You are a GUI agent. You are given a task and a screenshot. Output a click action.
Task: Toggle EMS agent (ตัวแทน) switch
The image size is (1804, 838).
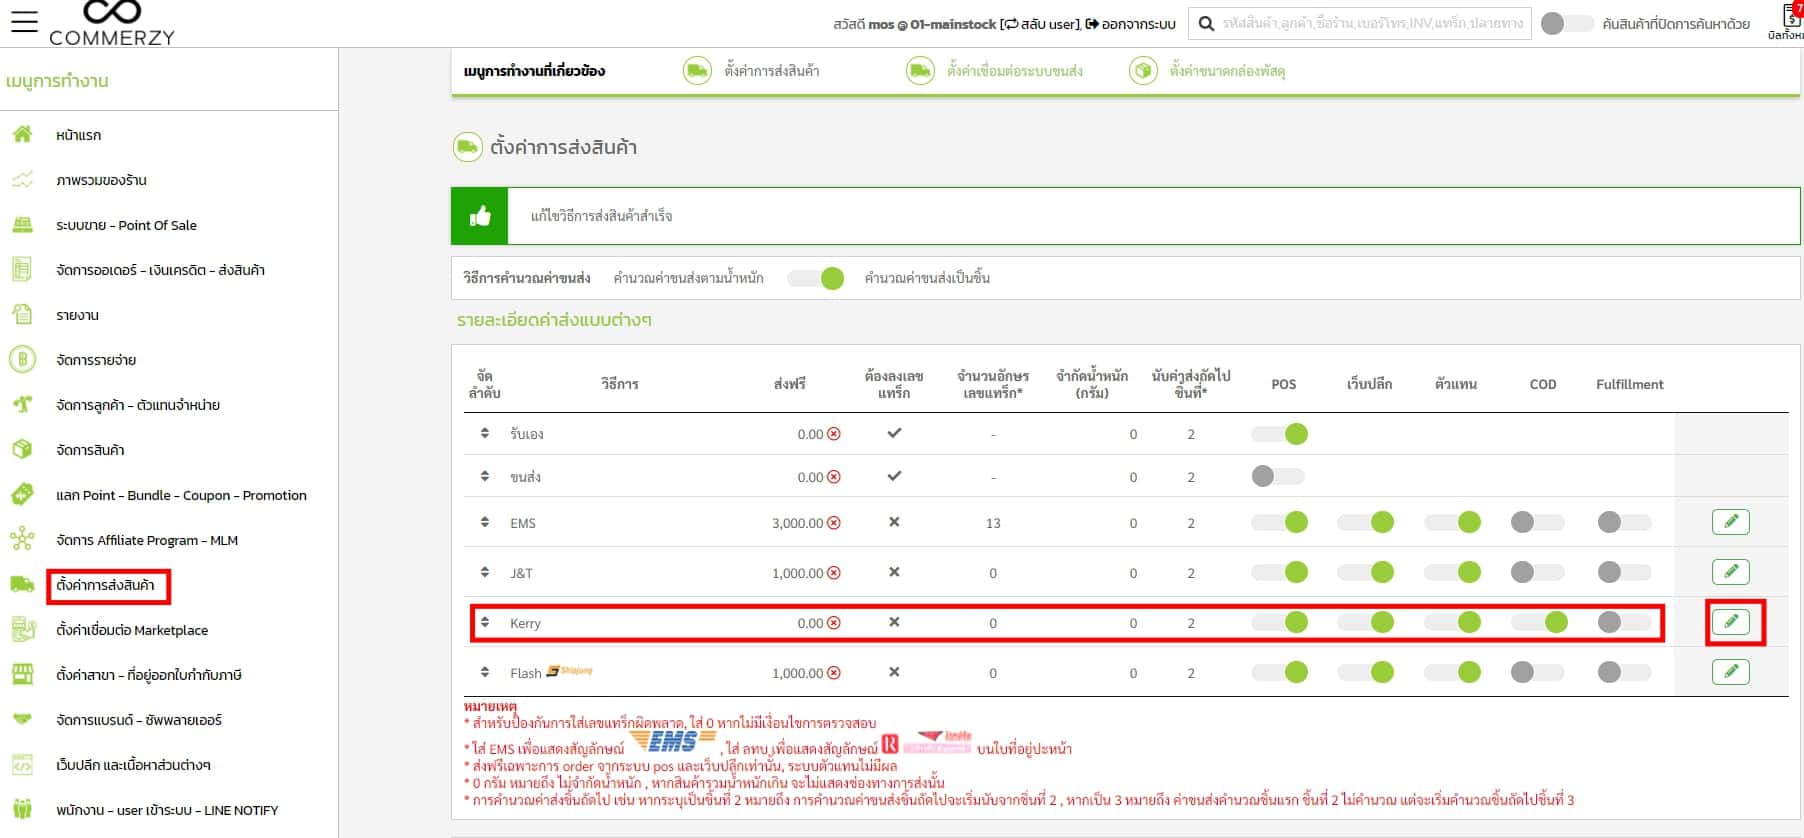point(1452,522)
